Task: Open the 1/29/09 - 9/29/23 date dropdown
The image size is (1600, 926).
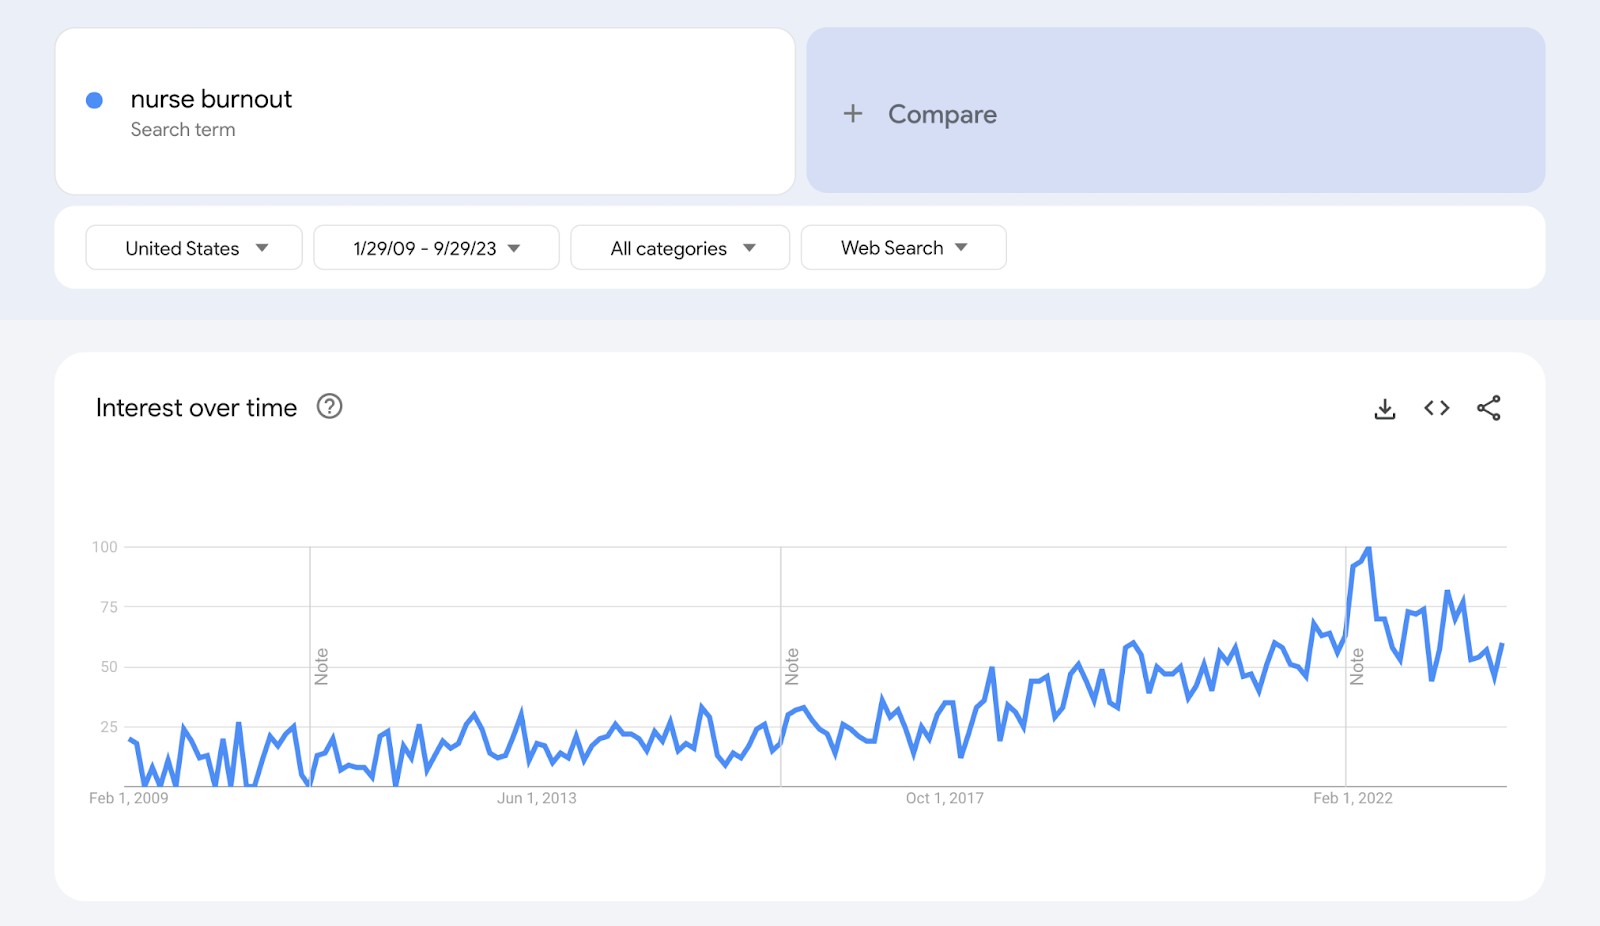Action: click(436, 248)
